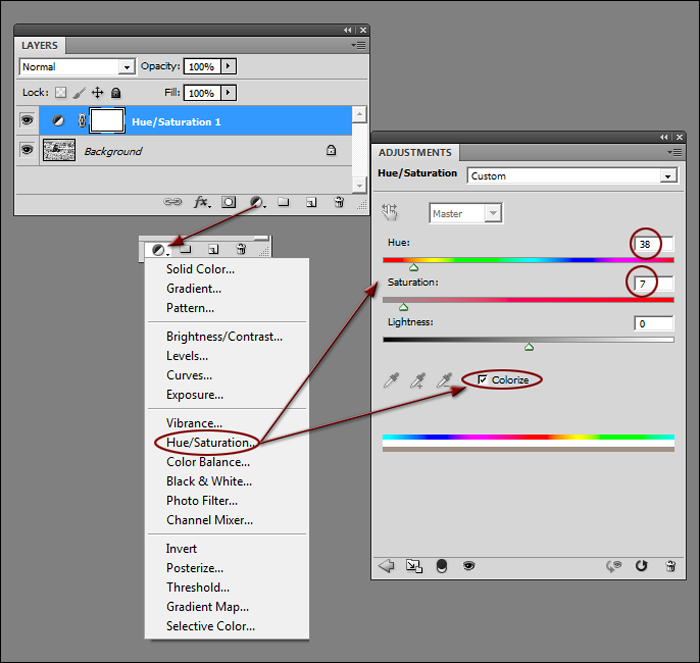Click Background layer thumbnail

click(x=59, y=150)
